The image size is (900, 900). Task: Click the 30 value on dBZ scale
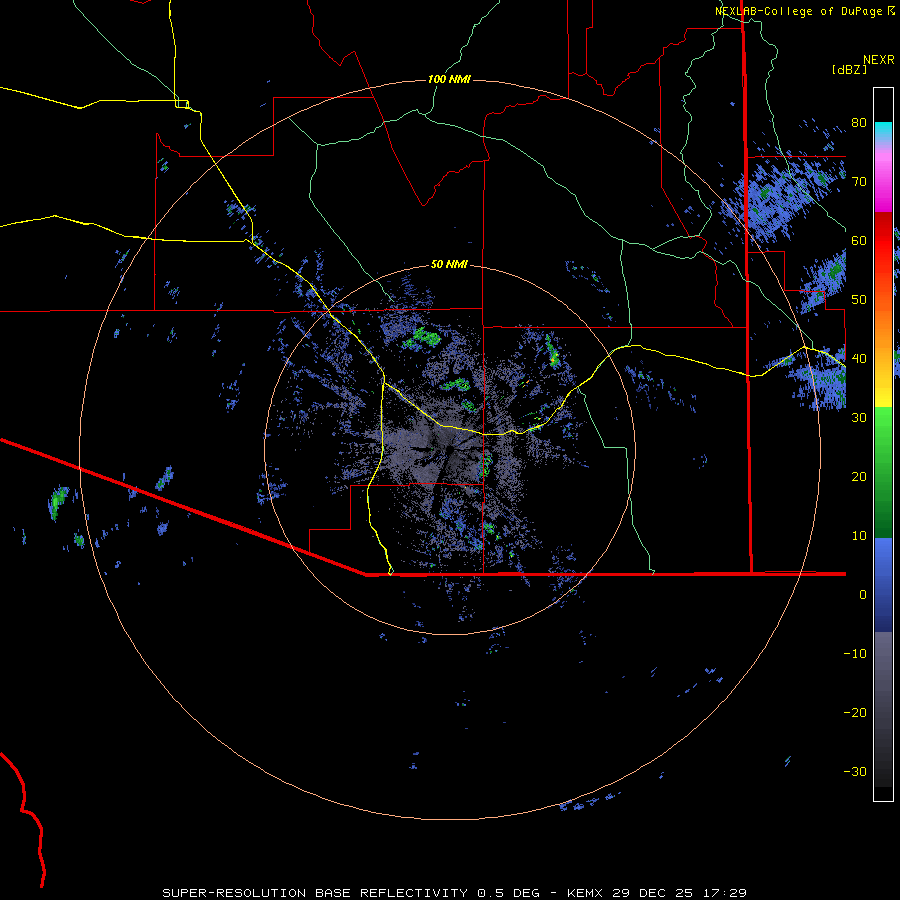[x=859, y=418]
